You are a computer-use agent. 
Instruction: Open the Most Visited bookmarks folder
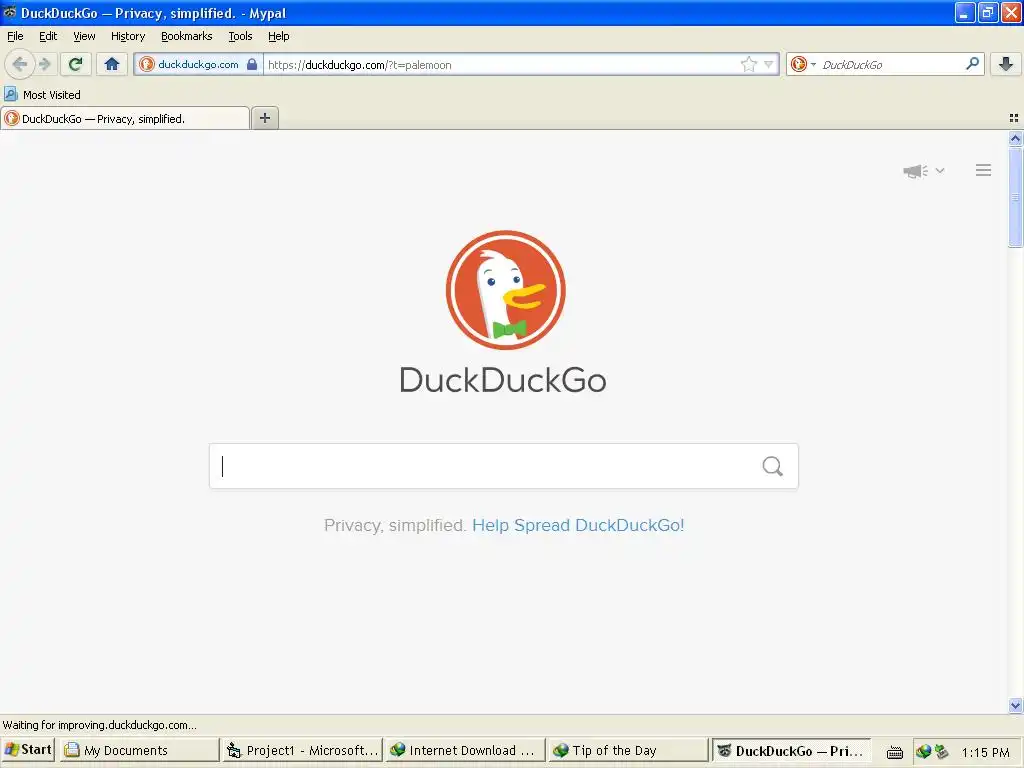coord(42,95)
